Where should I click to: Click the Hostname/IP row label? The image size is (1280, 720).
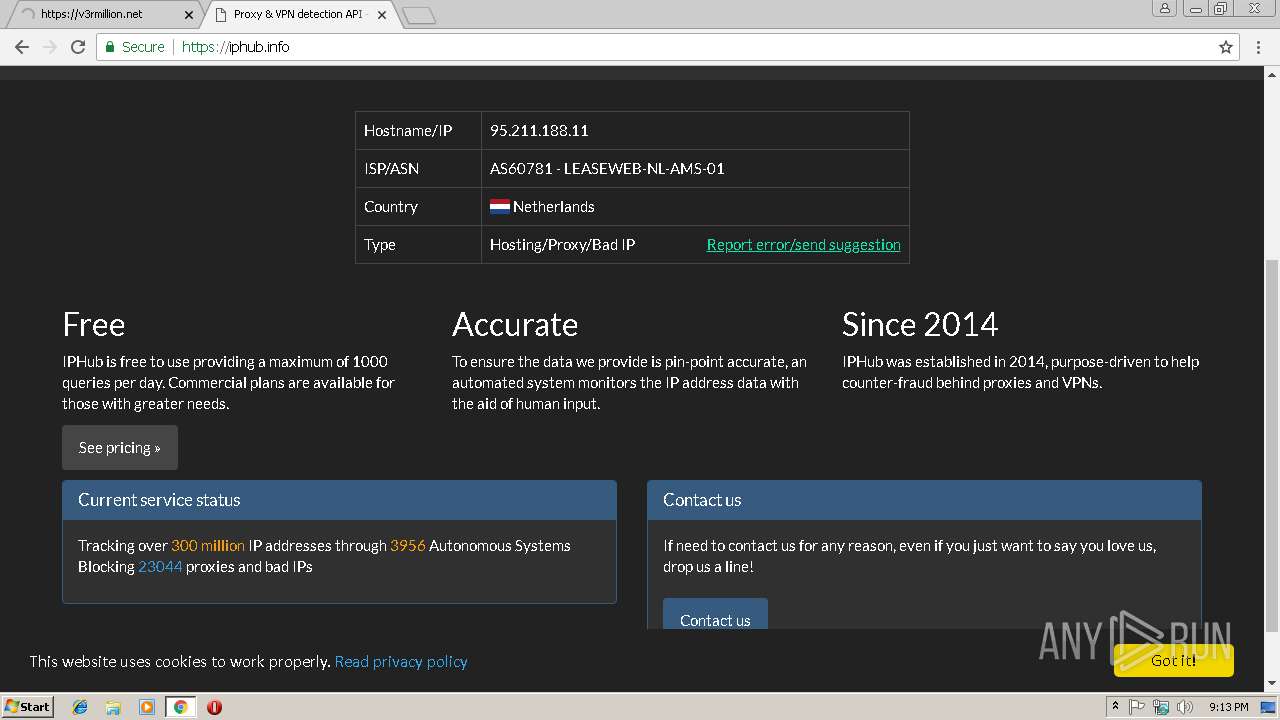[408, 131]
